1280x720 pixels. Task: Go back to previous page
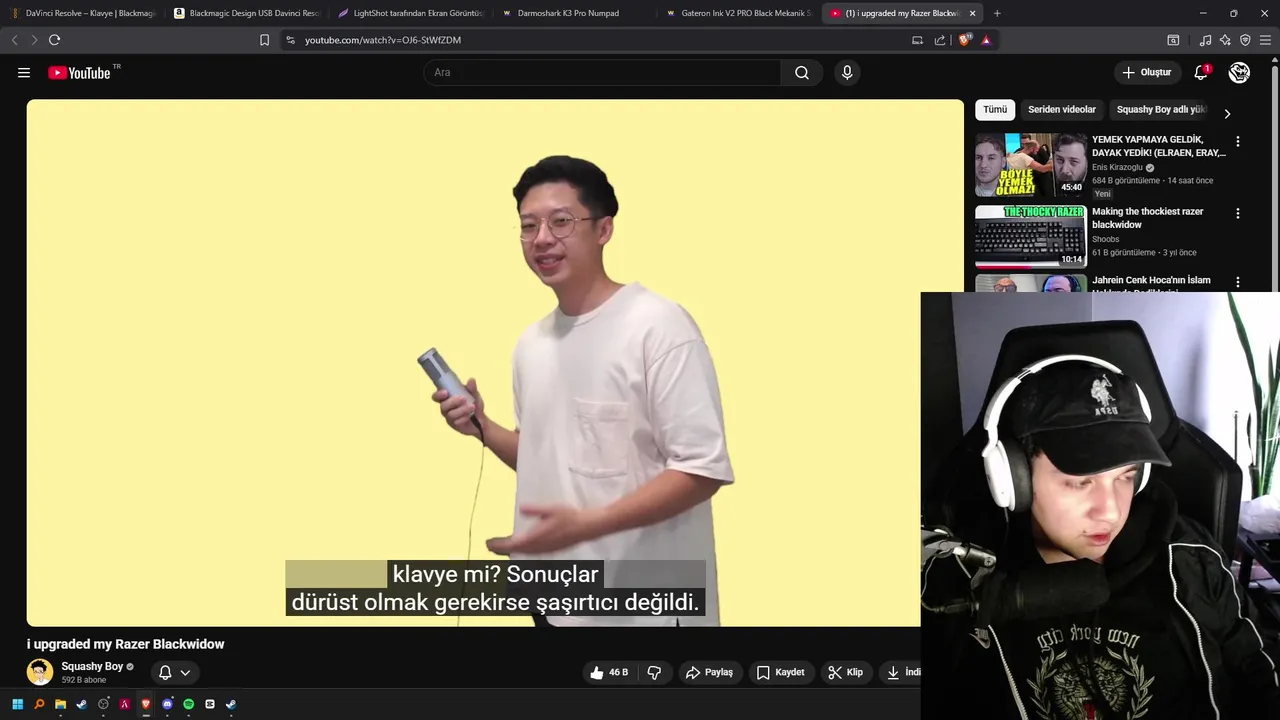tap(14, 40)
